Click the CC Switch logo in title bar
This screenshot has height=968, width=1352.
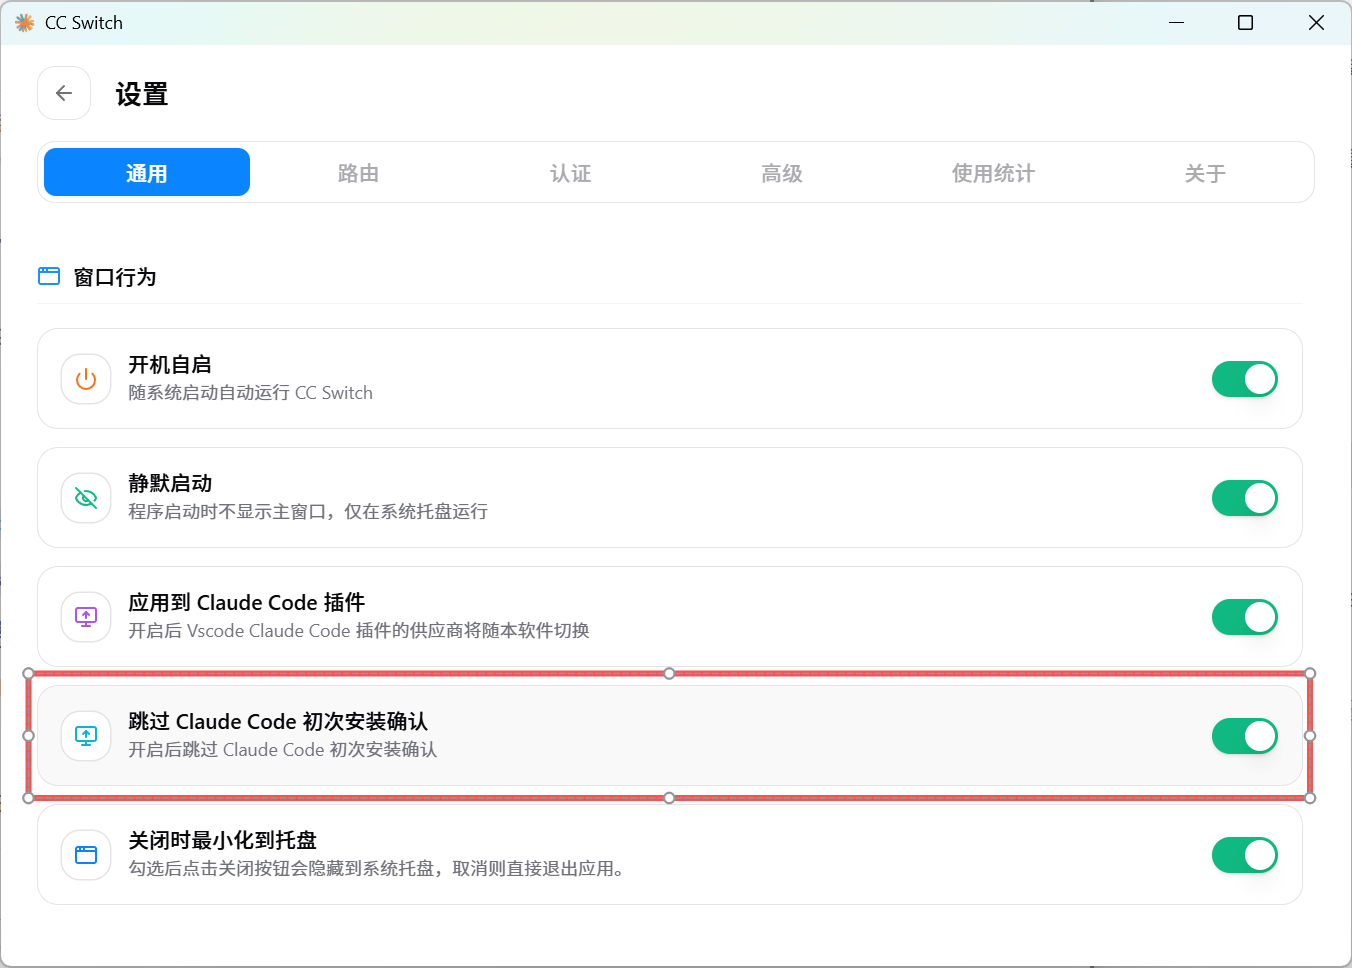(24, 22)
